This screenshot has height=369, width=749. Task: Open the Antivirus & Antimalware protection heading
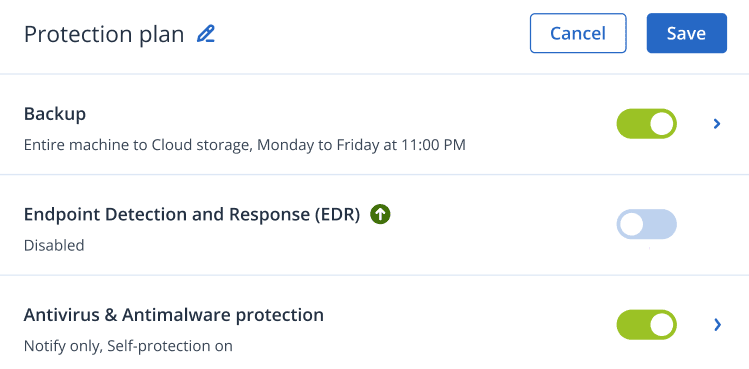pos(174,315)
